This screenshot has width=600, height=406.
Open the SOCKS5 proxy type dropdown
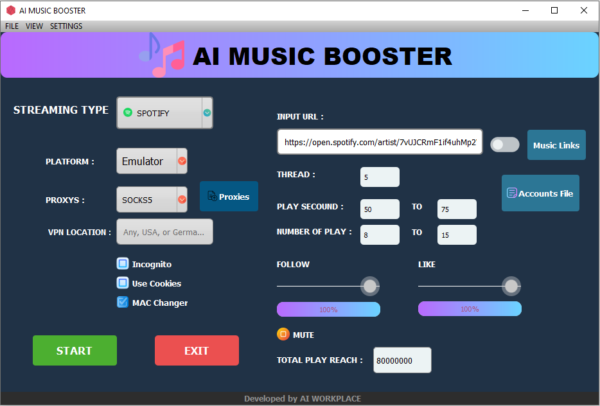click(152, 199)
